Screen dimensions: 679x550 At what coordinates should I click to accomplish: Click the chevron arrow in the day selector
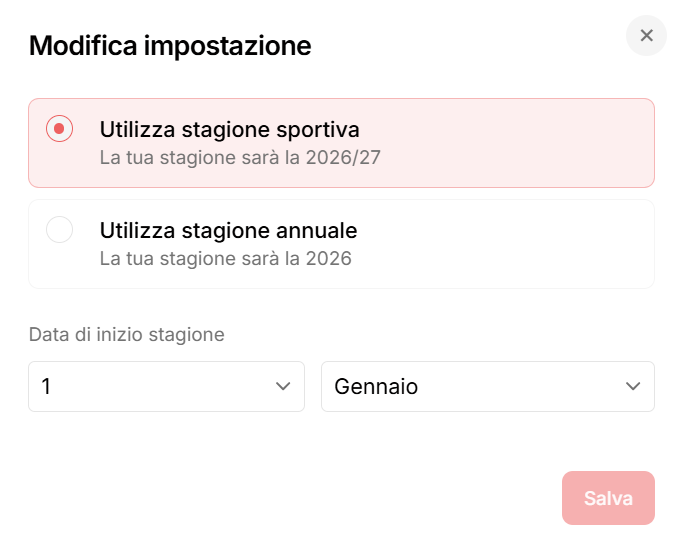coord(283,386)
